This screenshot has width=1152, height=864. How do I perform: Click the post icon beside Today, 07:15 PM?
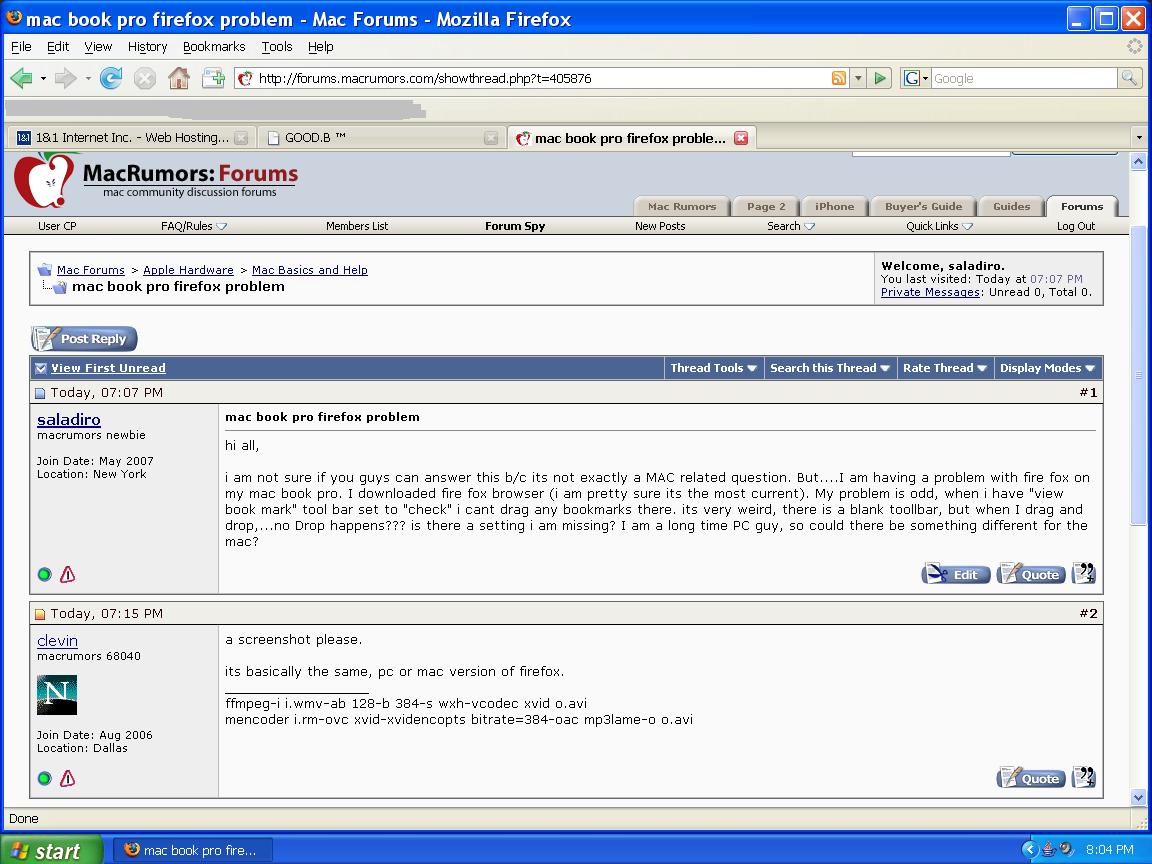tap(40, 614)
